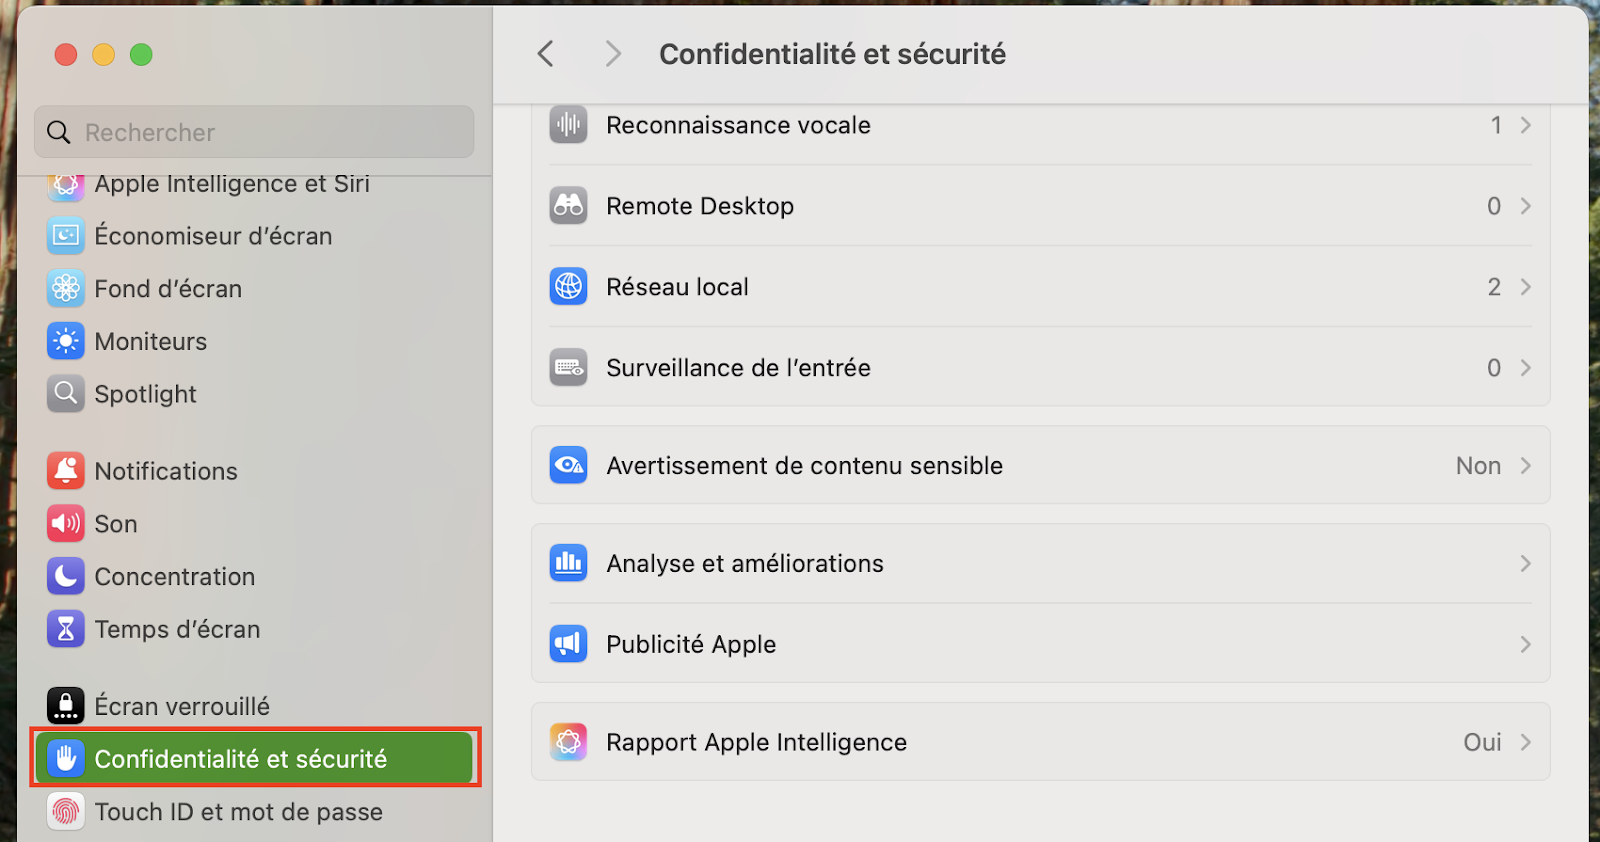This screenshot has width=1600, height=842.
Task: Select the Remote Desktop binoculars icon
Action: (x=568, y=205)
